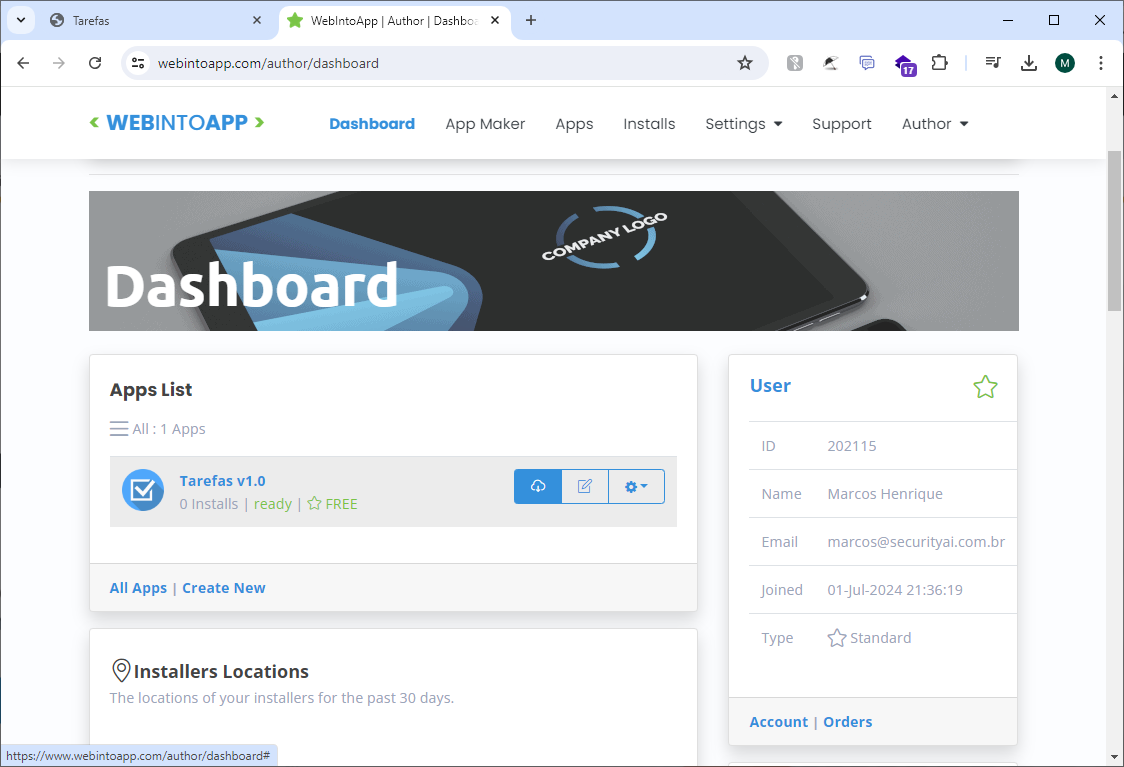Open the Installs page

coord(649,124)
